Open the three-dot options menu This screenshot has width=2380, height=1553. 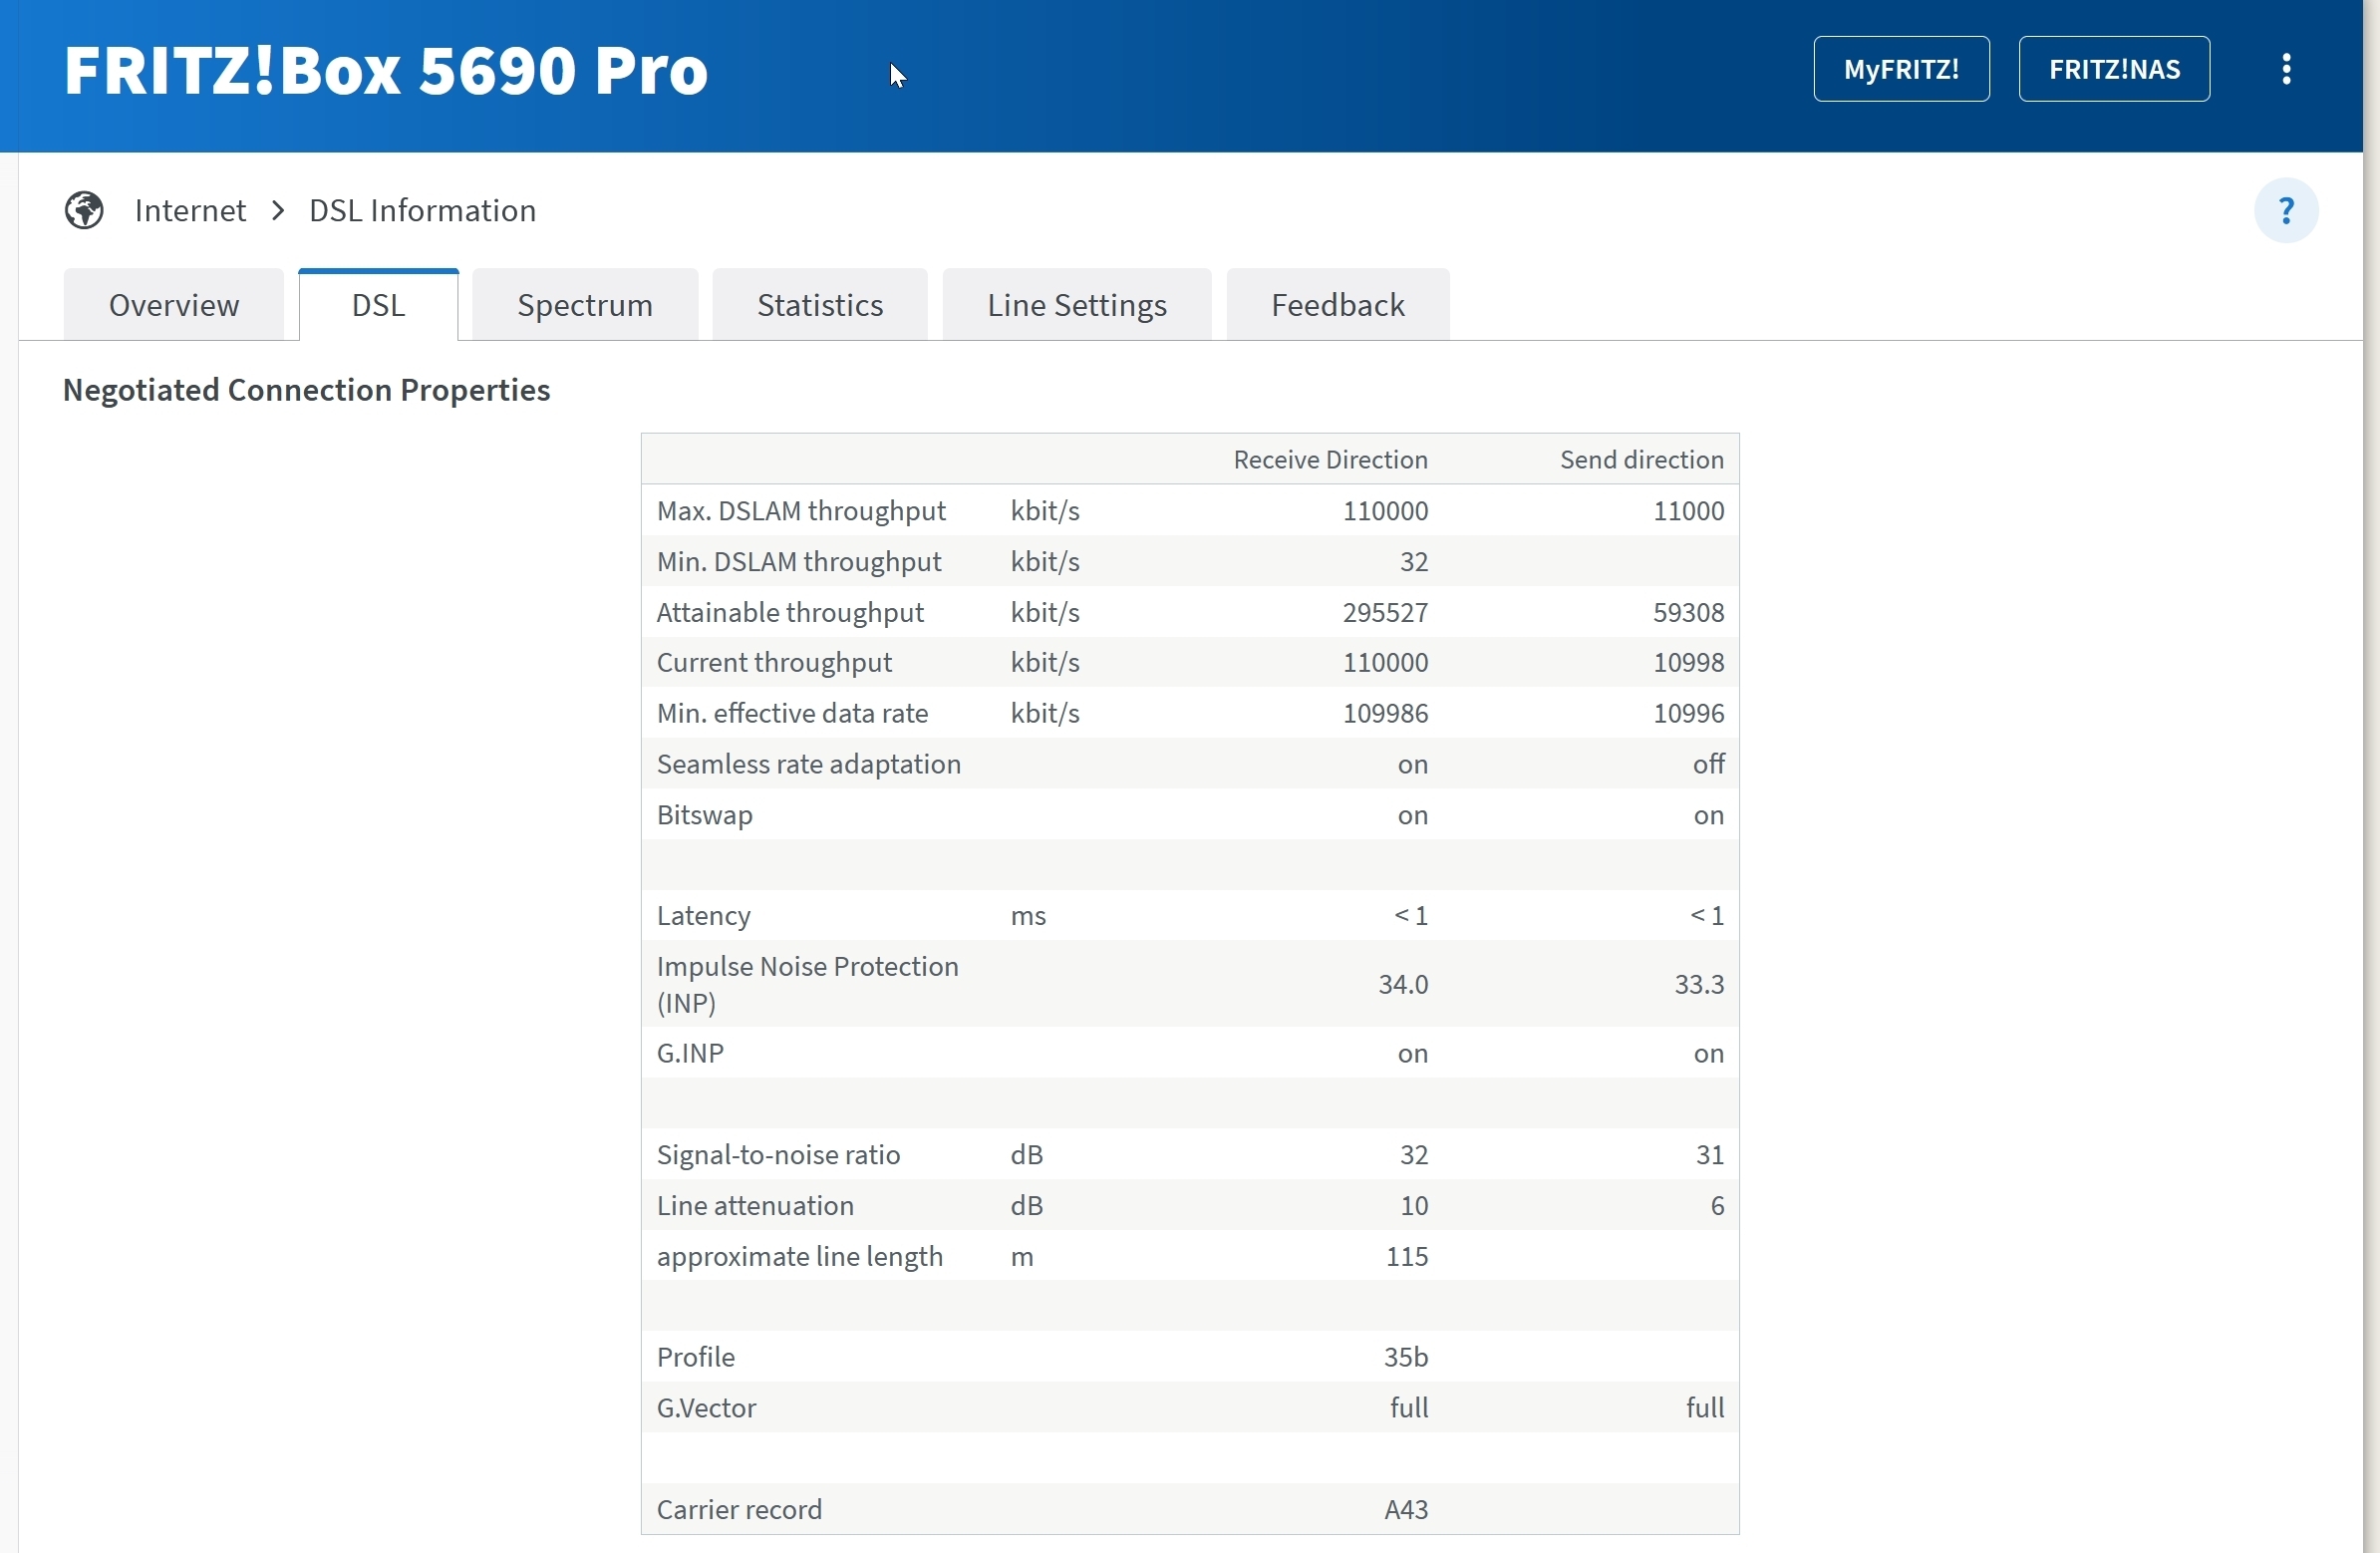pos(2286,69)
